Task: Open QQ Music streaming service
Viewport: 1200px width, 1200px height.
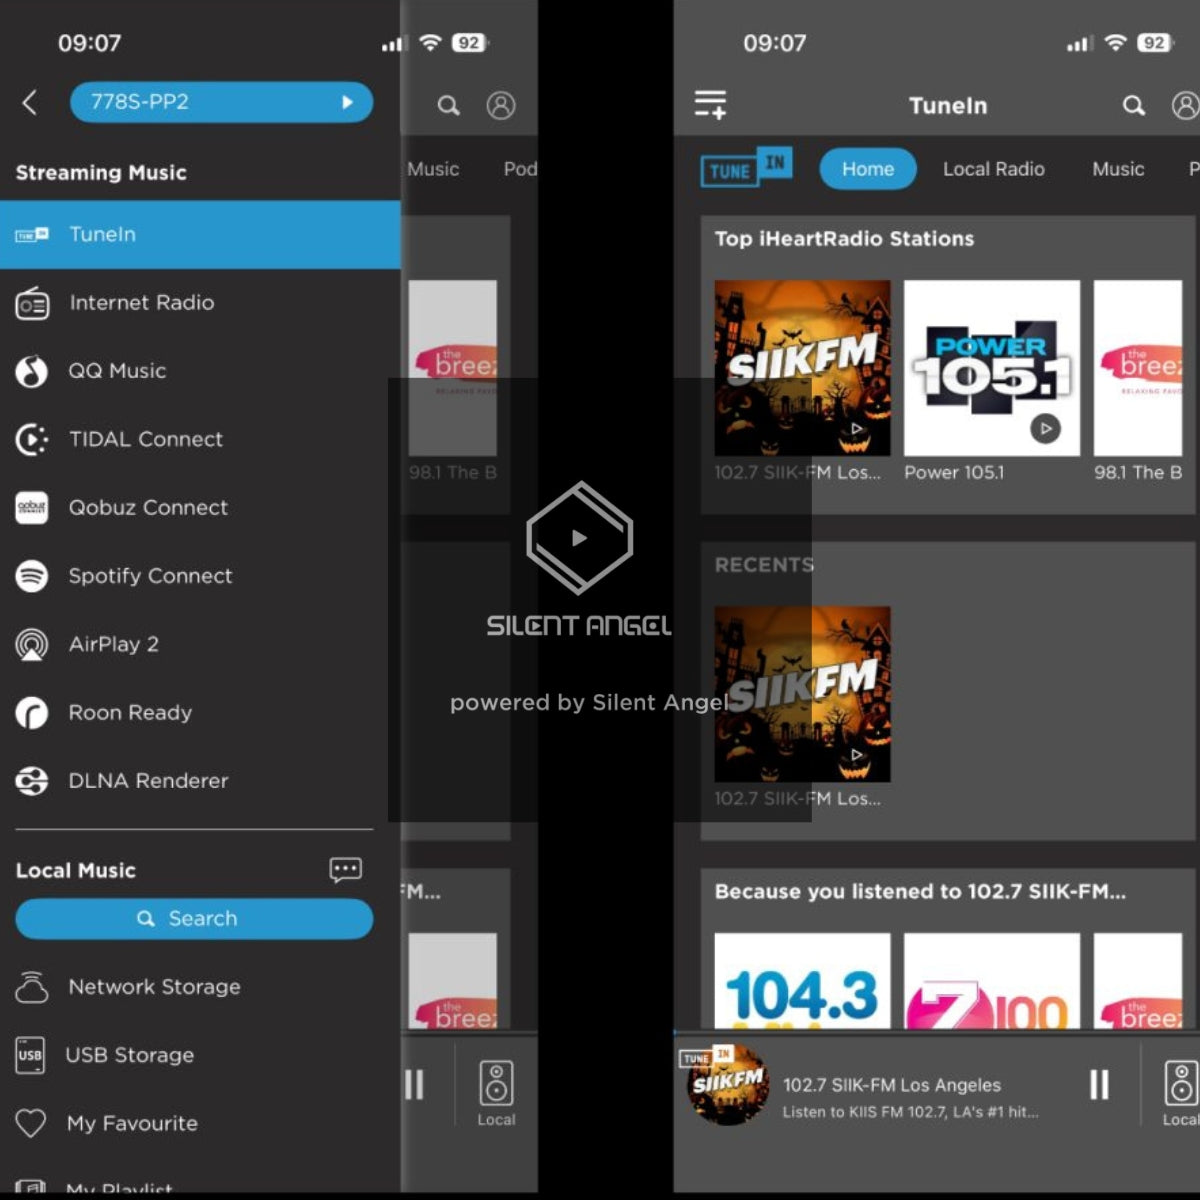Action: pos(33,371)
